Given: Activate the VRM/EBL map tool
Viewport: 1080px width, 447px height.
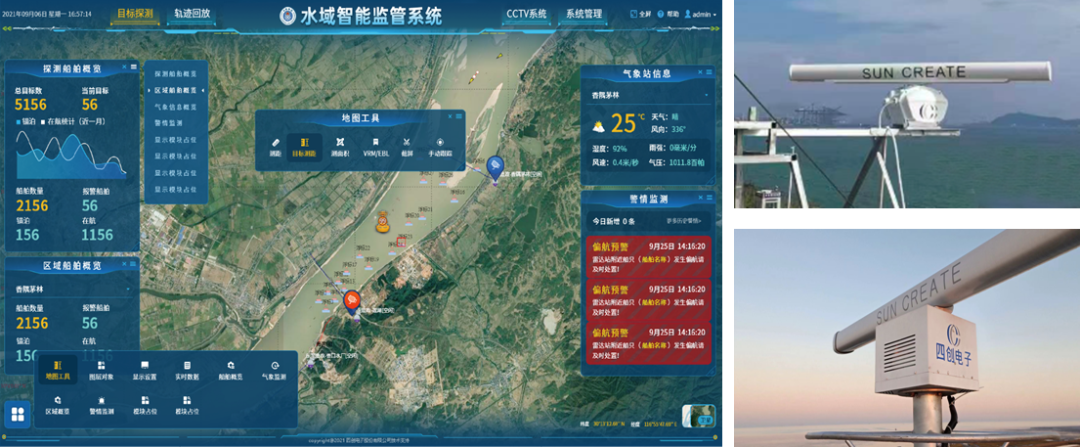Looking at the screenshot, I should (x=375, y=146).
